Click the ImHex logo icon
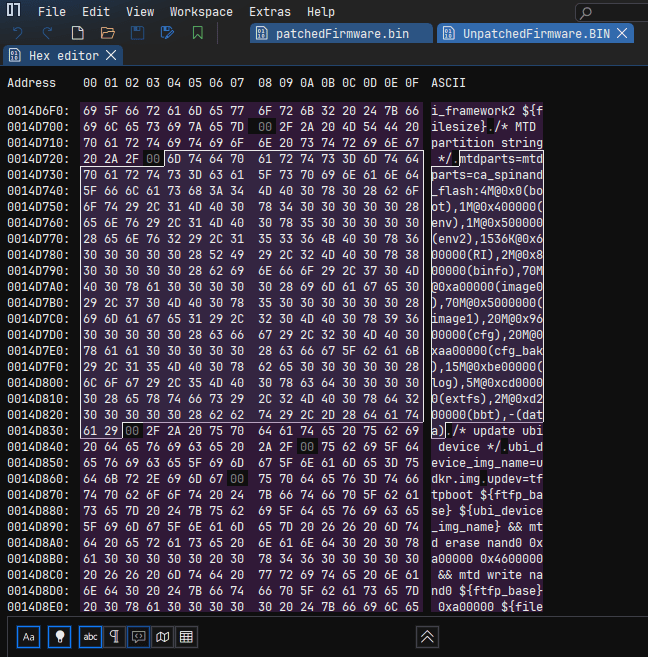 click(13, 10)
